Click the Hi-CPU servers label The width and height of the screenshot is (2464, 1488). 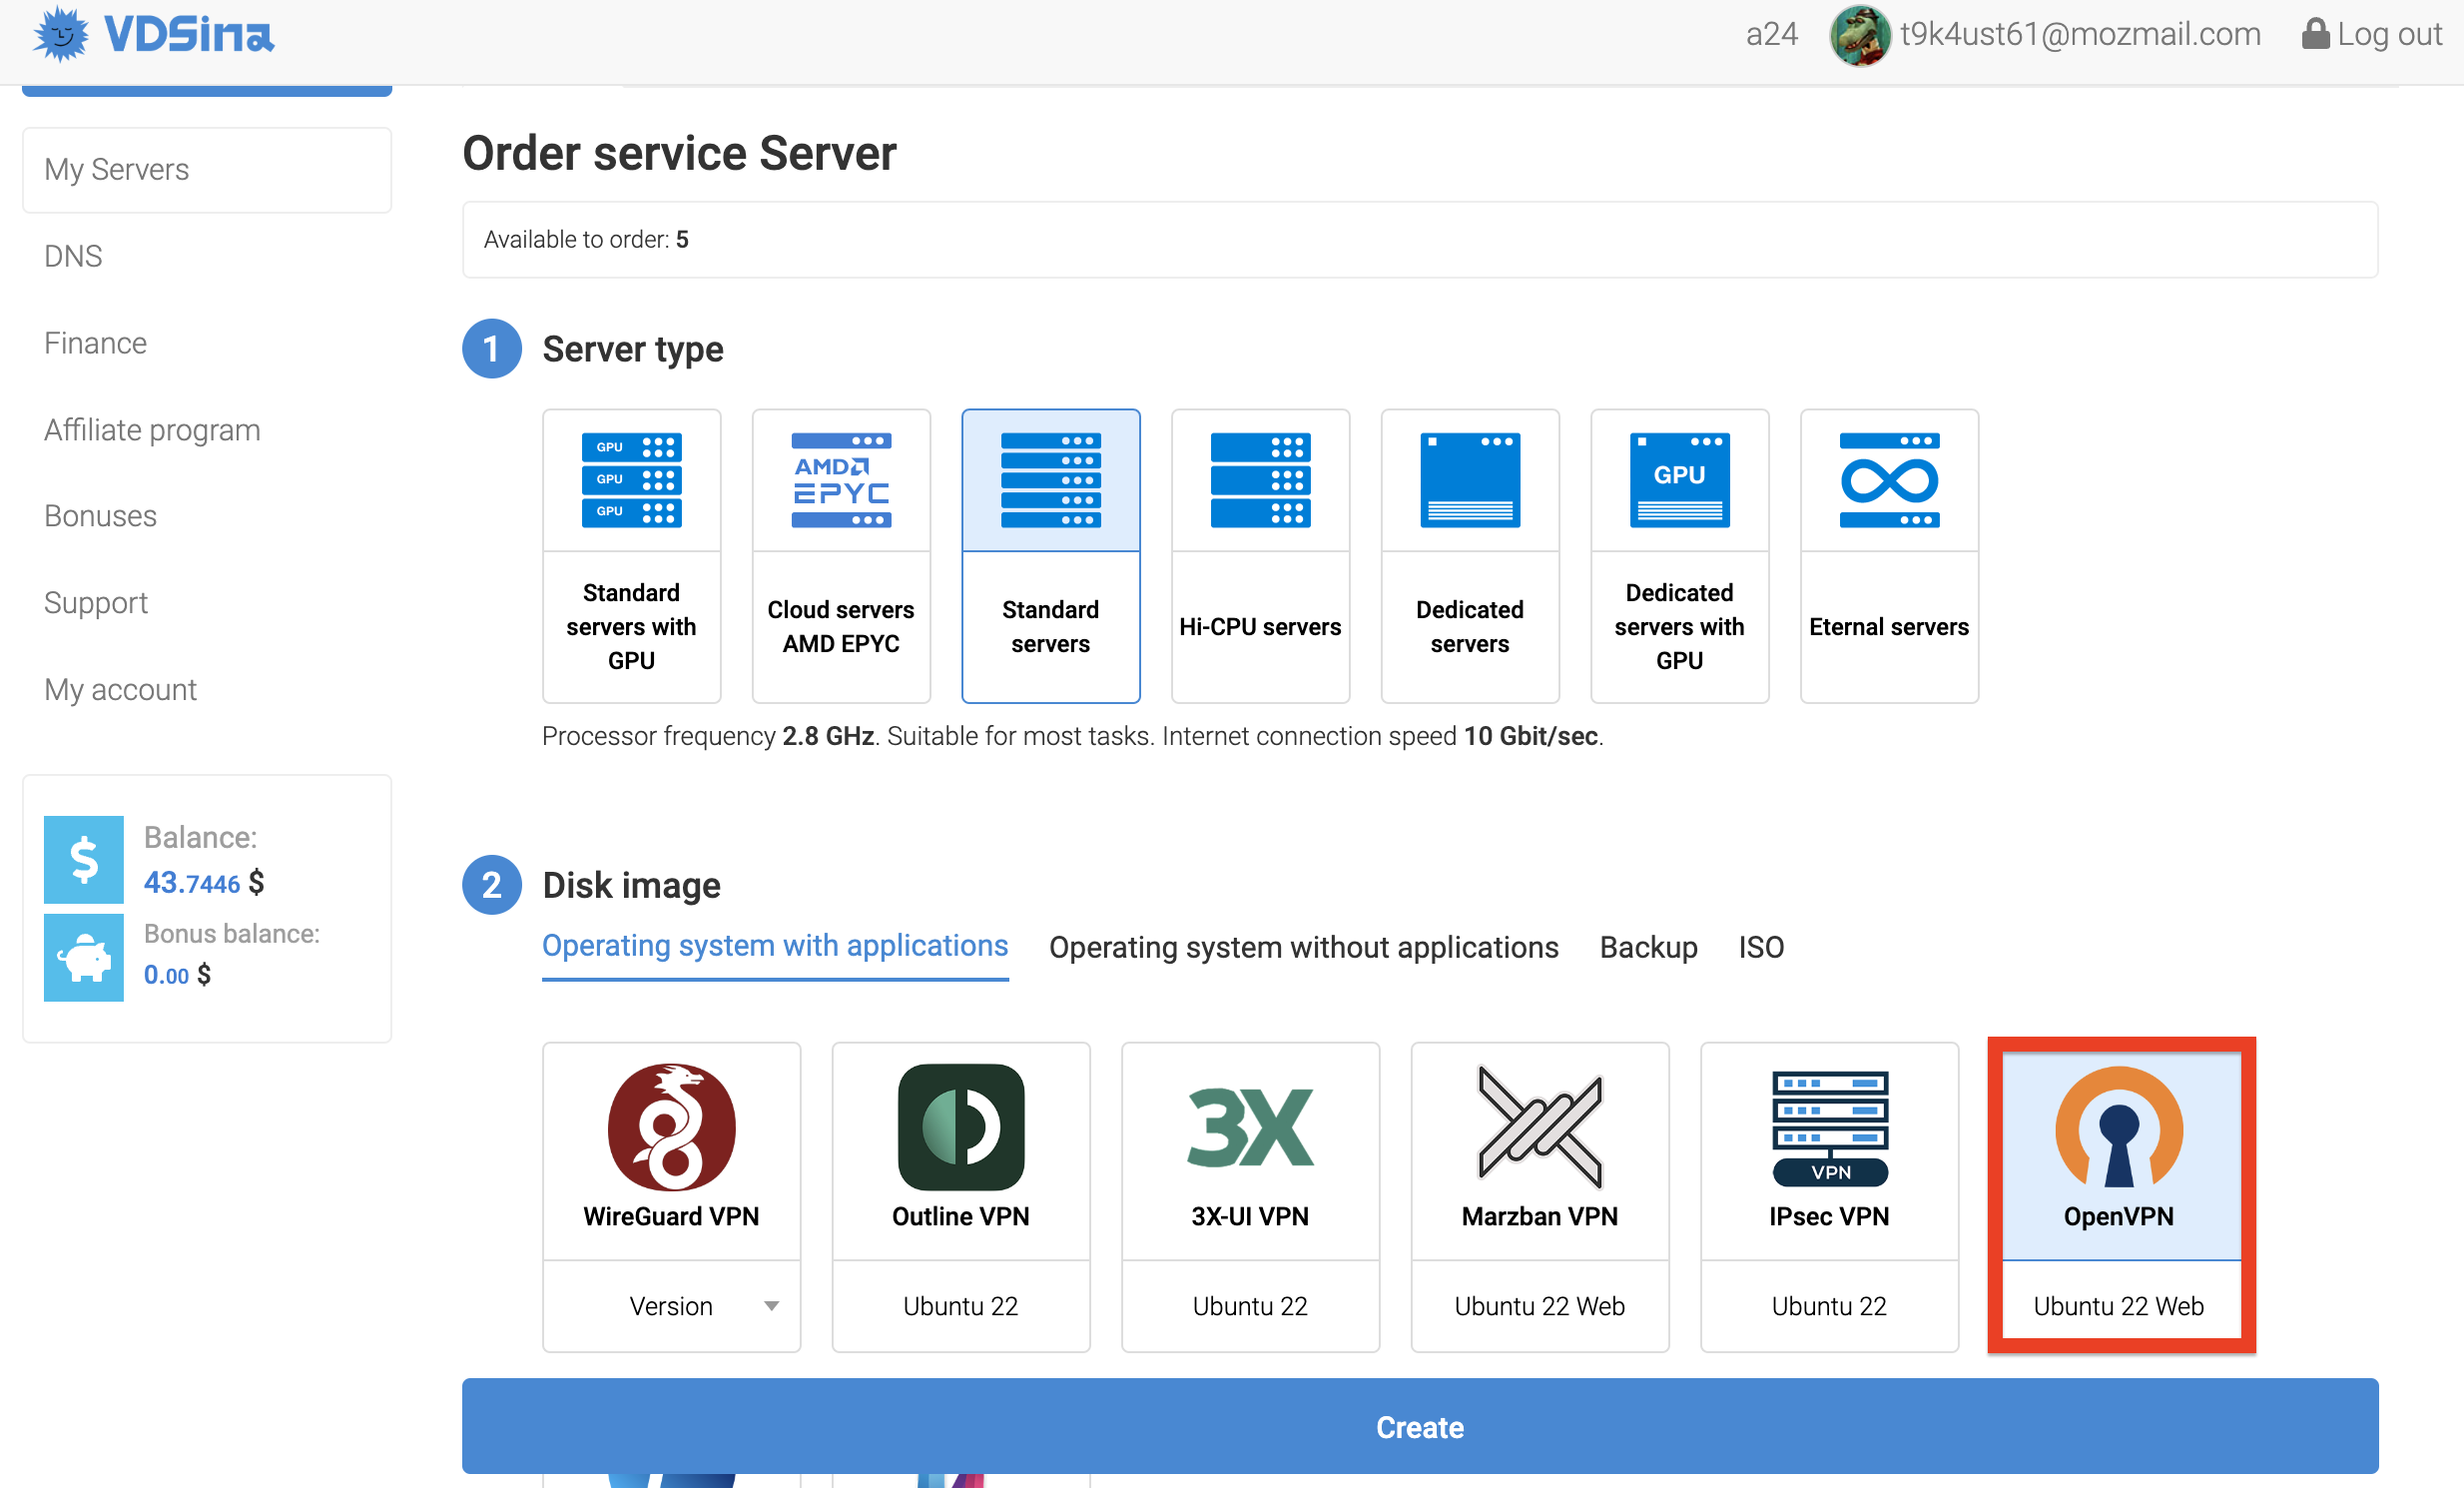tap(1260, 627)
